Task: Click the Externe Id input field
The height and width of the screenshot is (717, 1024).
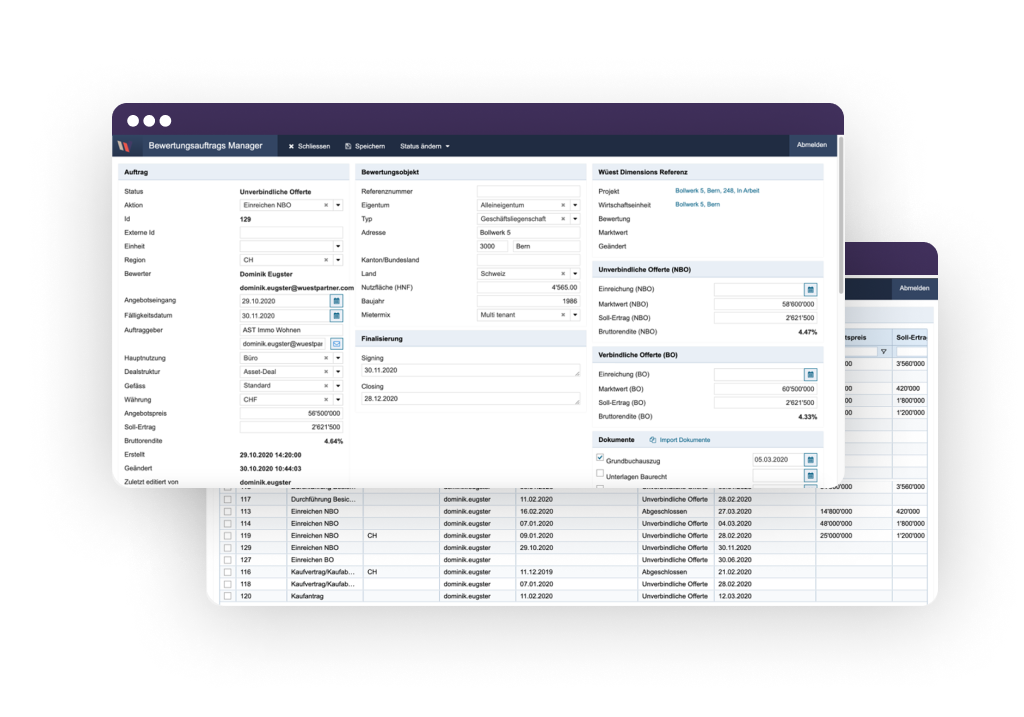Action: pyautogui.click(x=291, y=232)
